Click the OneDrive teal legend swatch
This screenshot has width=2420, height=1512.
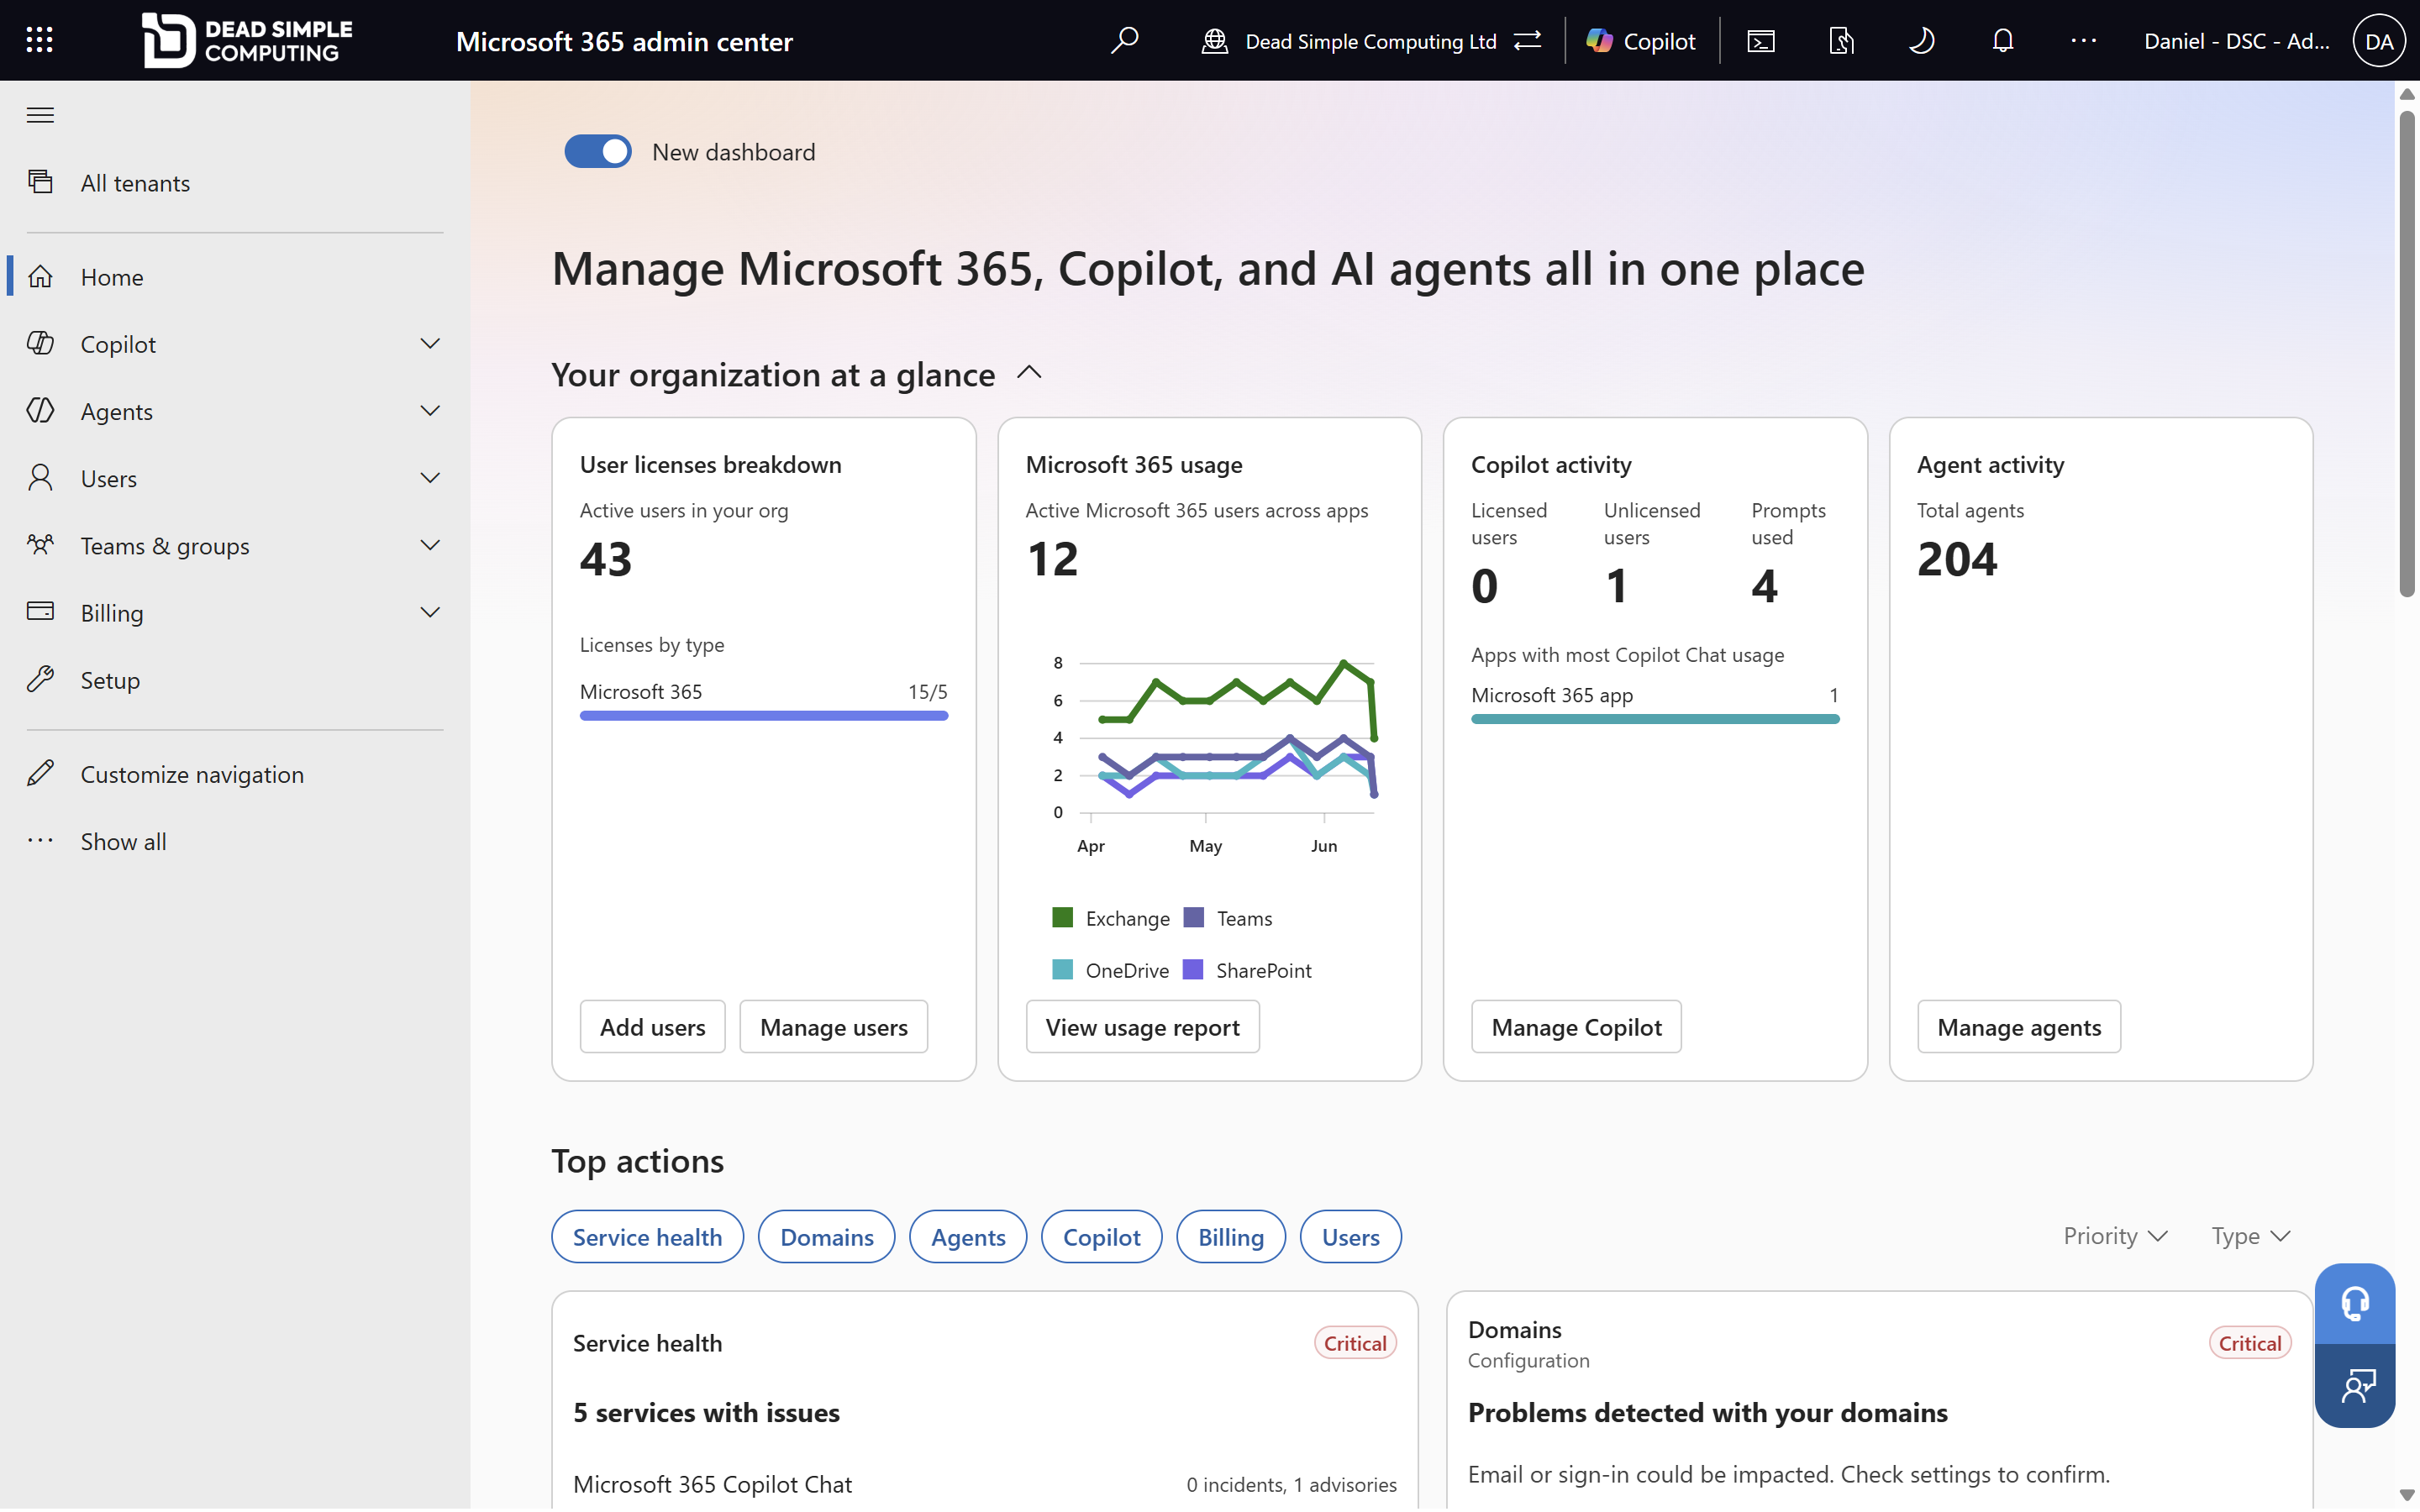point(1062,969)
